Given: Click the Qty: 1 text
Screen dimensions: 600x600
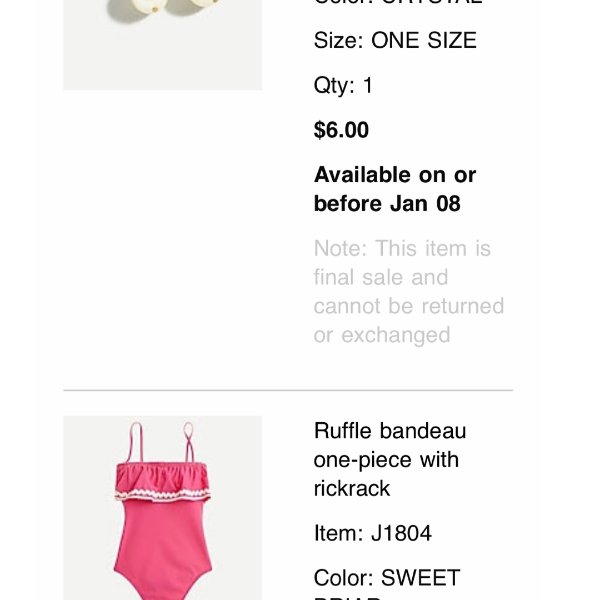Looking at the screenshot, I should (x=343, y=85).
